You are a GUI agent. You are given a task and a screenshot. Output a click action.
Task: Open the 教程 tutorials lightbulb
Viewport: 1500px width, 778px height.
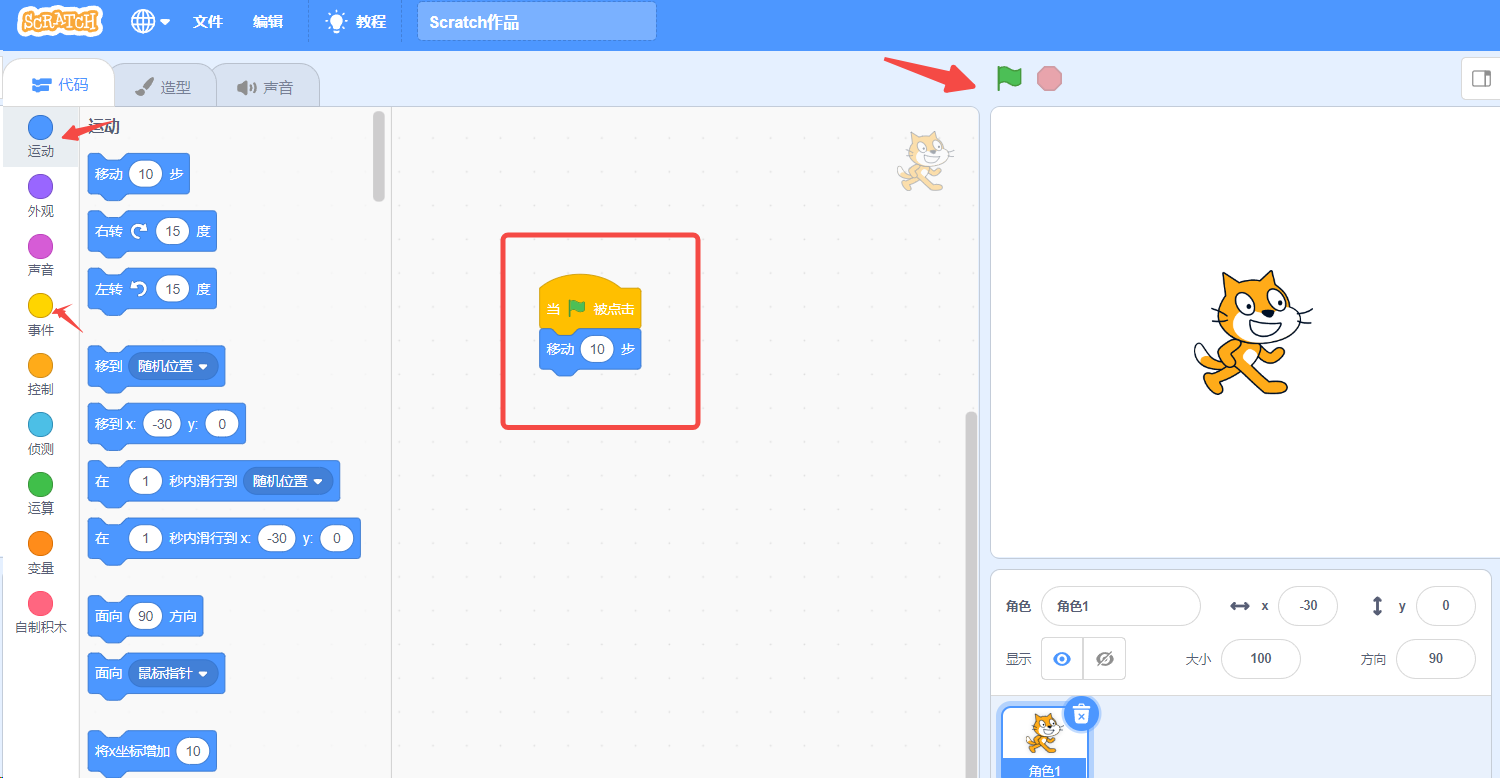point(356,21)
